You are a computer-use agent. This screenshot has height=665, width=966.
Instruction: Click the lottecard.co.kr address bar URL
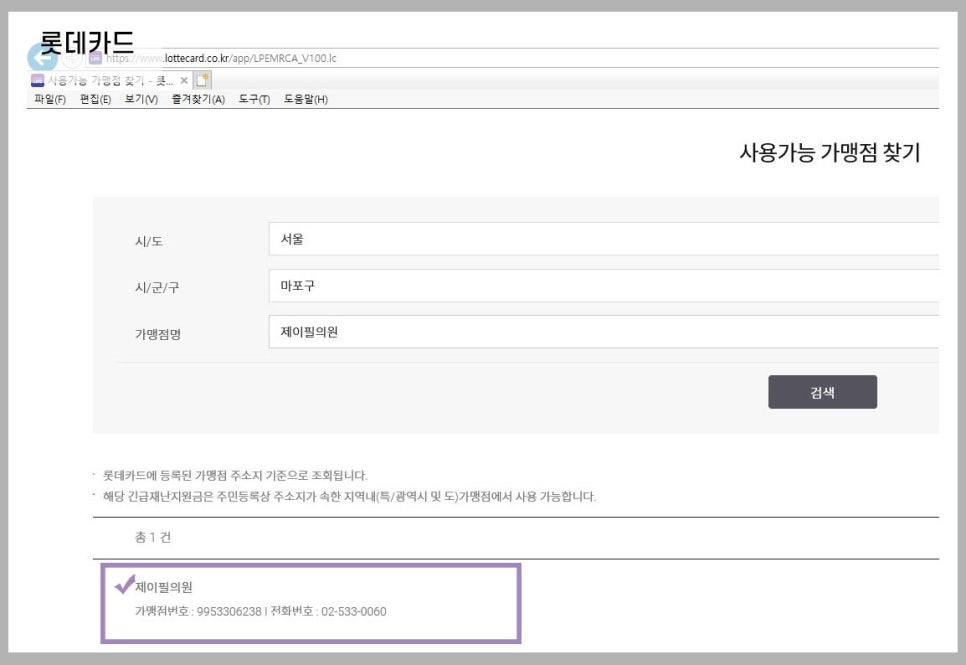tap(221, 59)
